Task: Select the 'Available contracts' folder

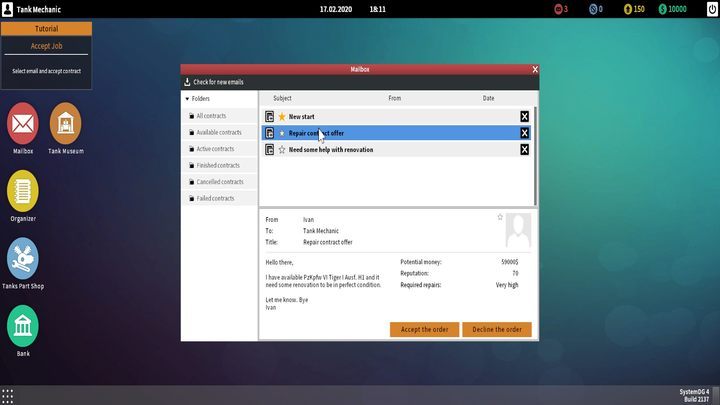Action: pos(218,132)
